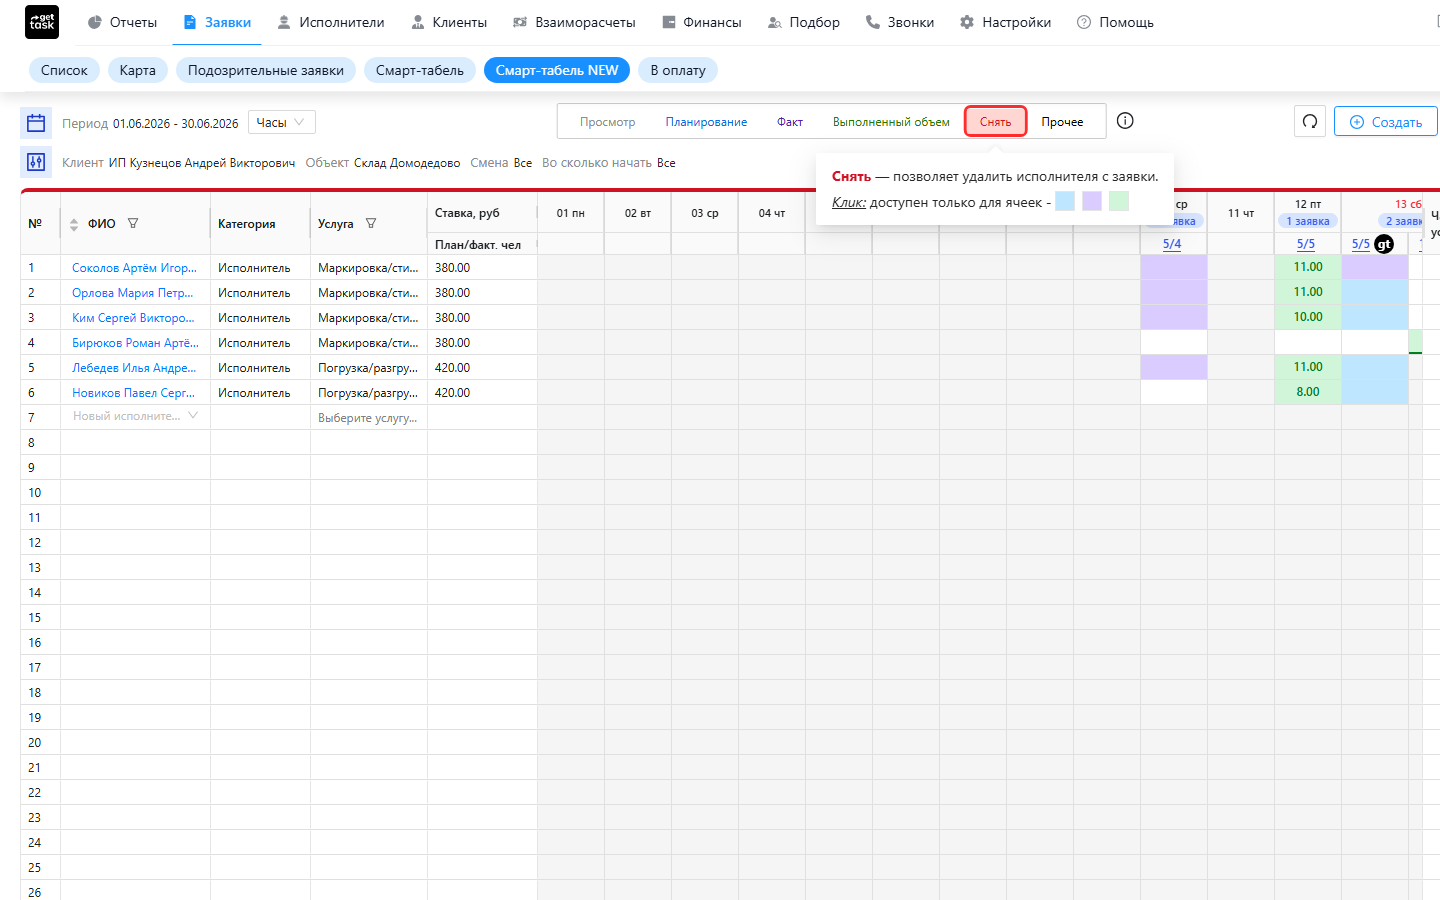Switch mode to Планирование
1440x900 pixels.
706,122
